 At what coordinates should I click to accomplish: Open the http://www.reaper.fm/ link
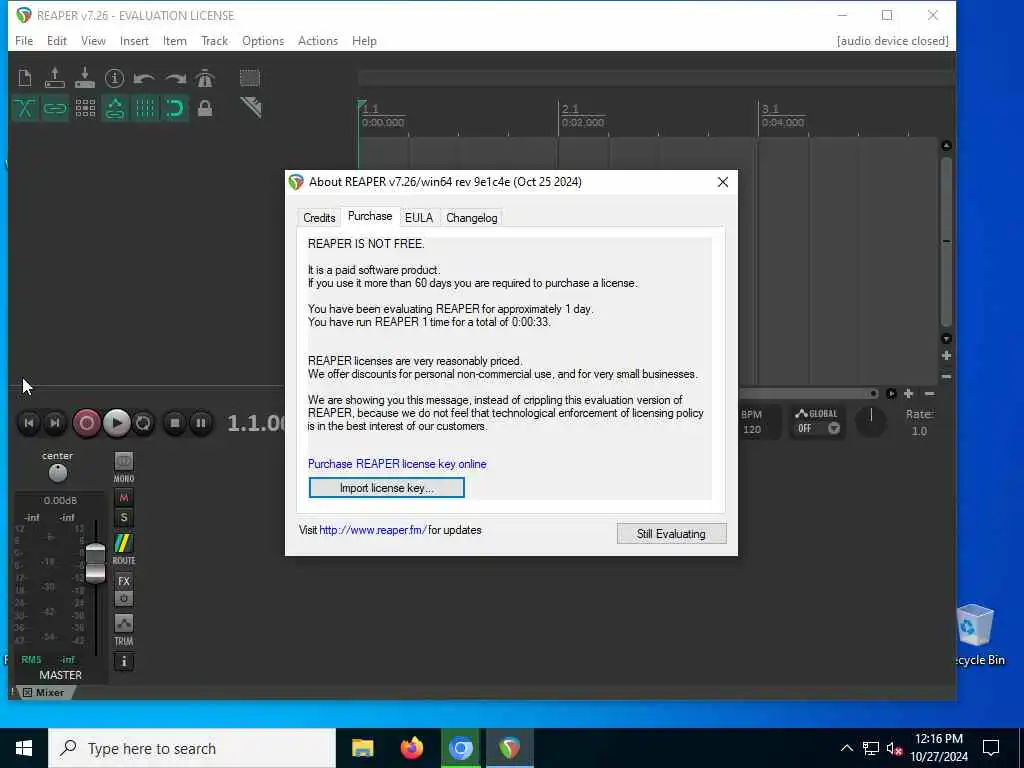click(373, 530)
